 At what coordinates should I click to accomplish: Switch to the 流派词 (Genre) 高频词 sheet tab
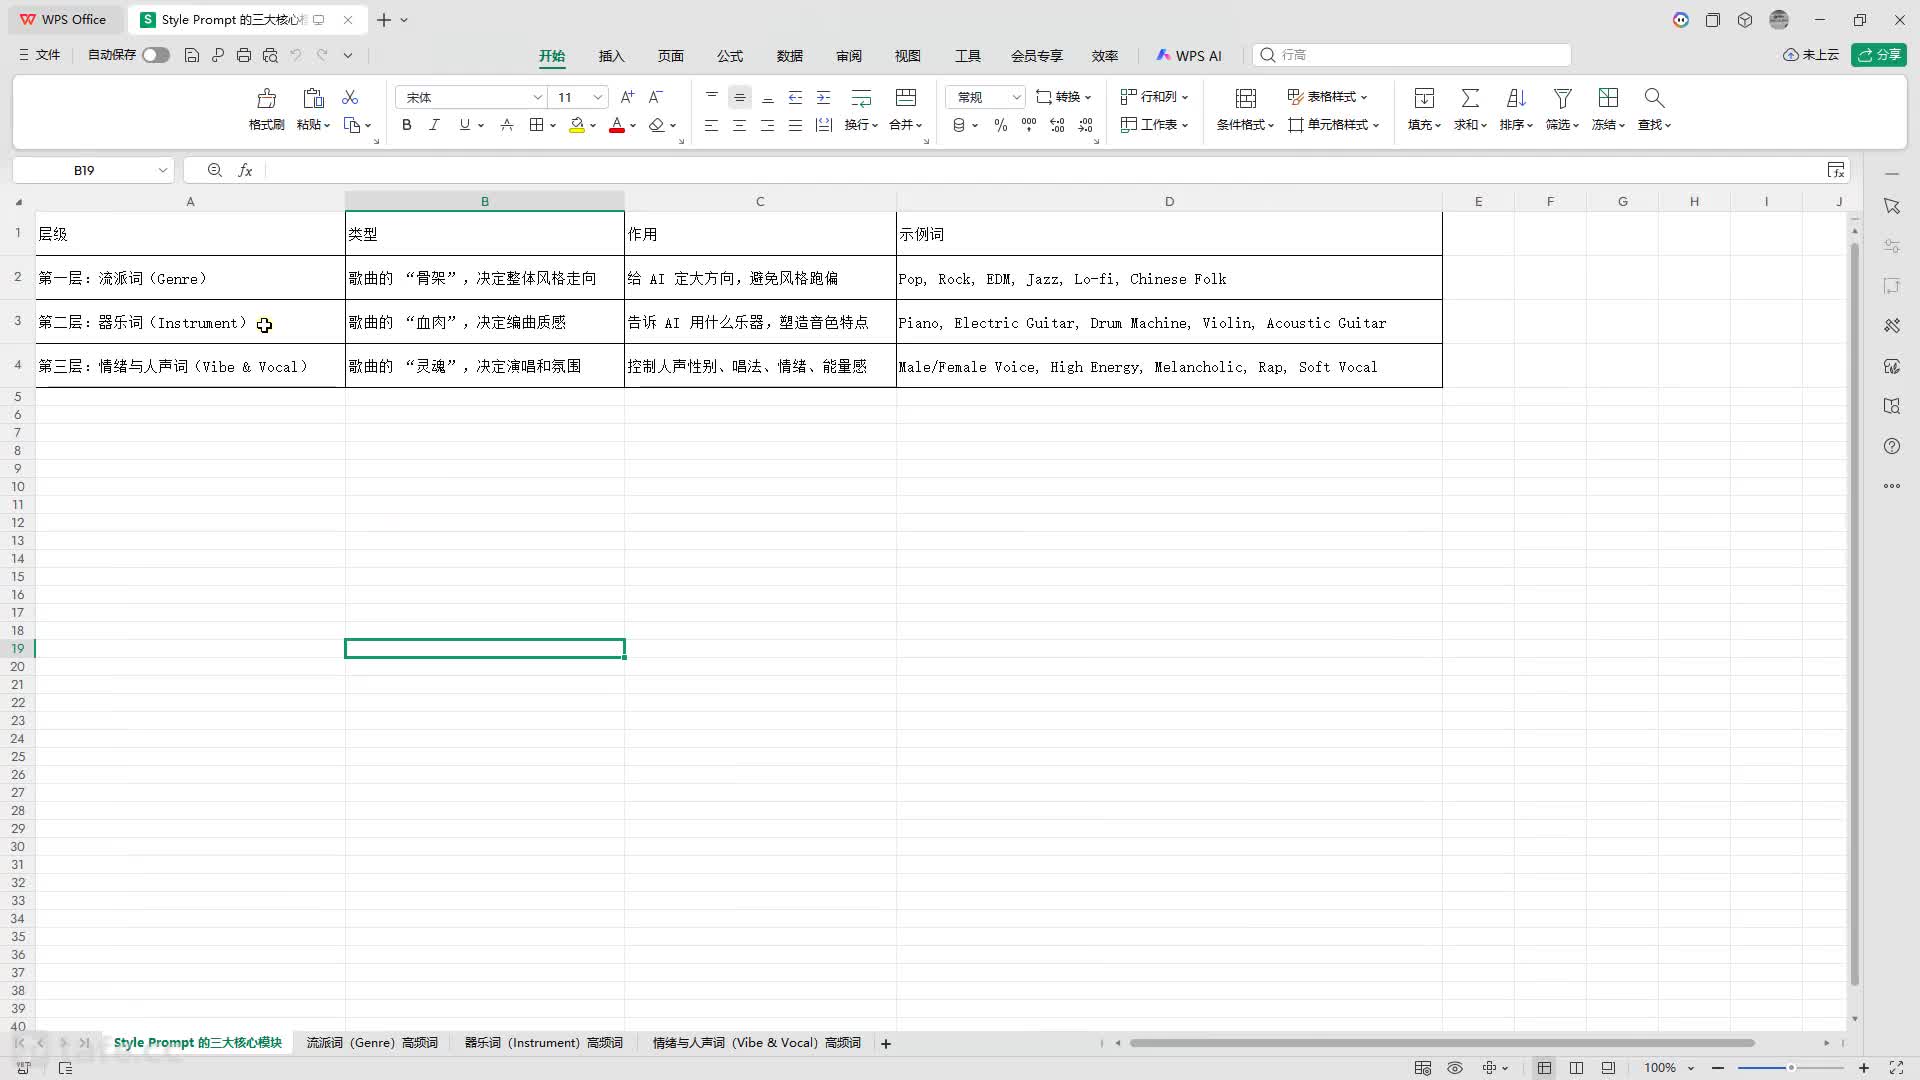tap(372, 1043)
